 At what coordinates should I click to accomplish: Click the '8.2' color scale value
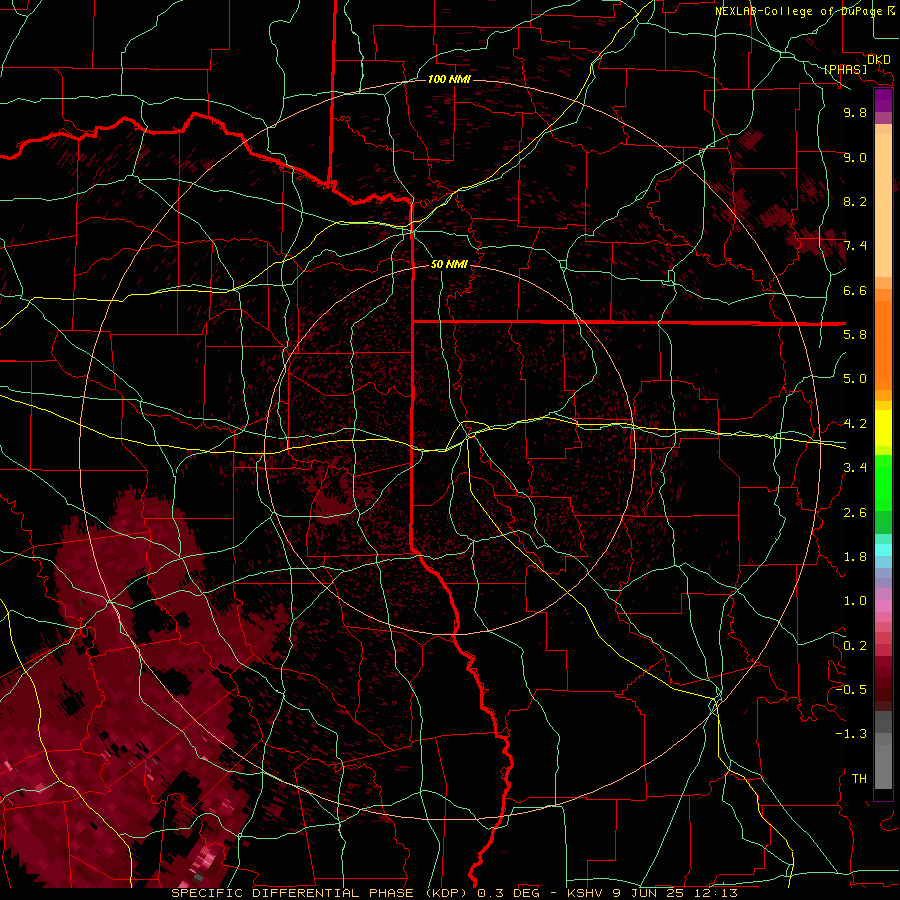pos(855,201)
